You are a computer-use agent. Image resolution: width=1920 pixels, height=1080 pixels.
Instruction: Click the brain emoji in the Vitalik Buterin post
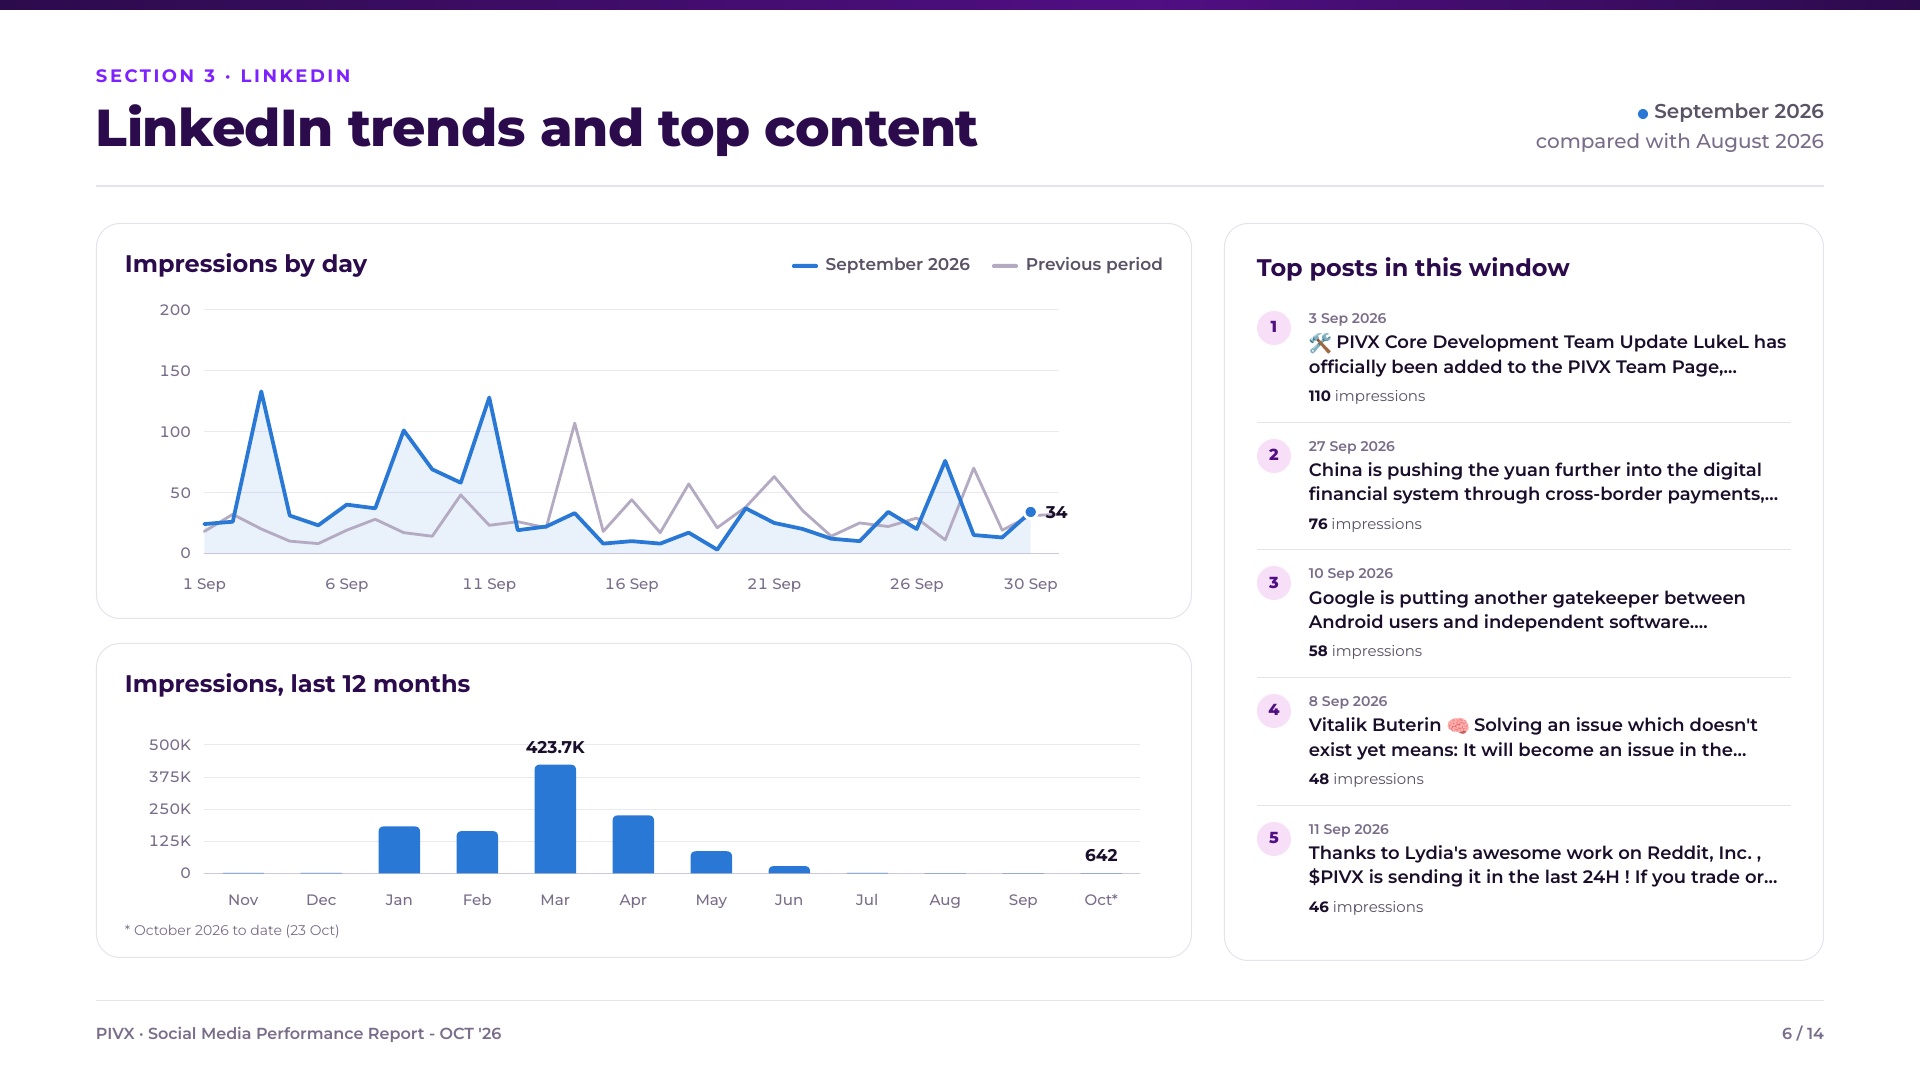coord(1458,726)
